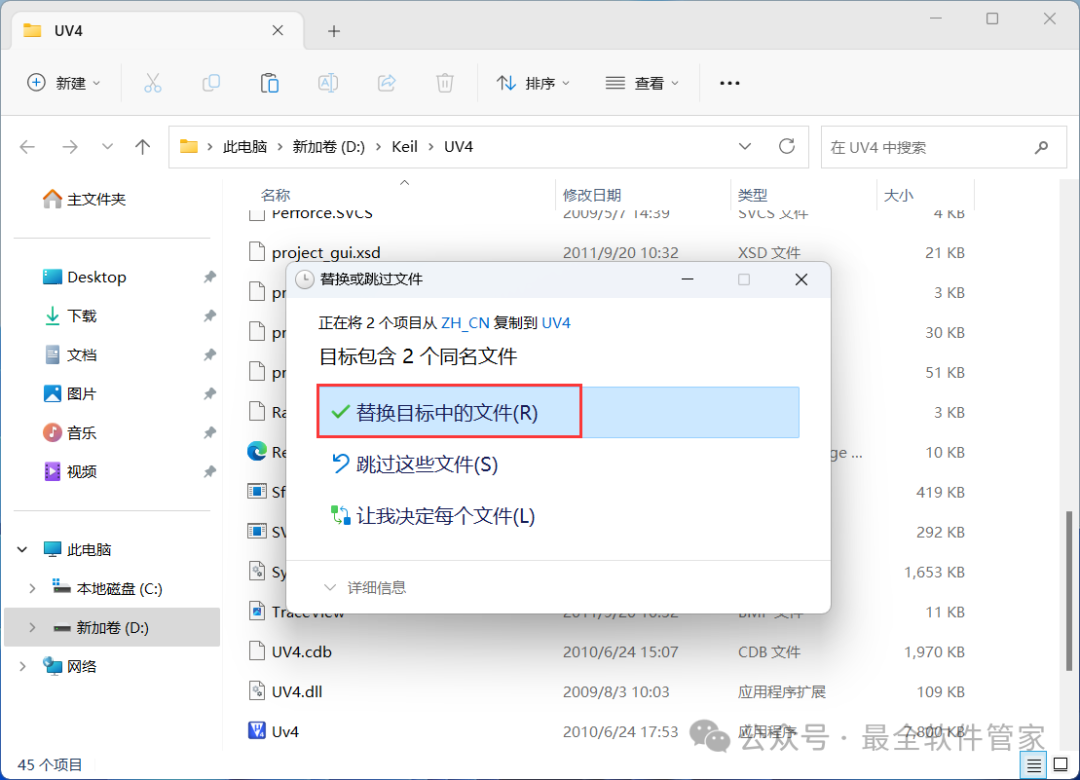This screenshot has height=780, width=1080.
Task: Choose 替换目标中的文件 in the dialog
Action: pos(447,411)
